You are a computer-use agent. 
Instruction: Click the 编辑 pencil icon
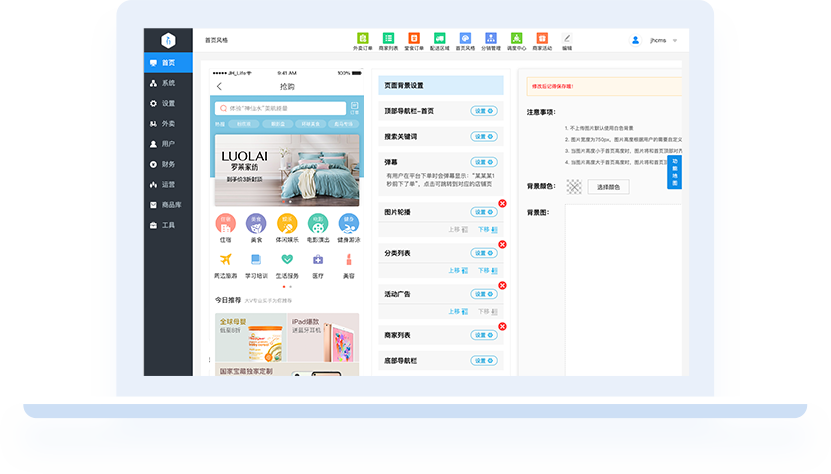point(567,40)
